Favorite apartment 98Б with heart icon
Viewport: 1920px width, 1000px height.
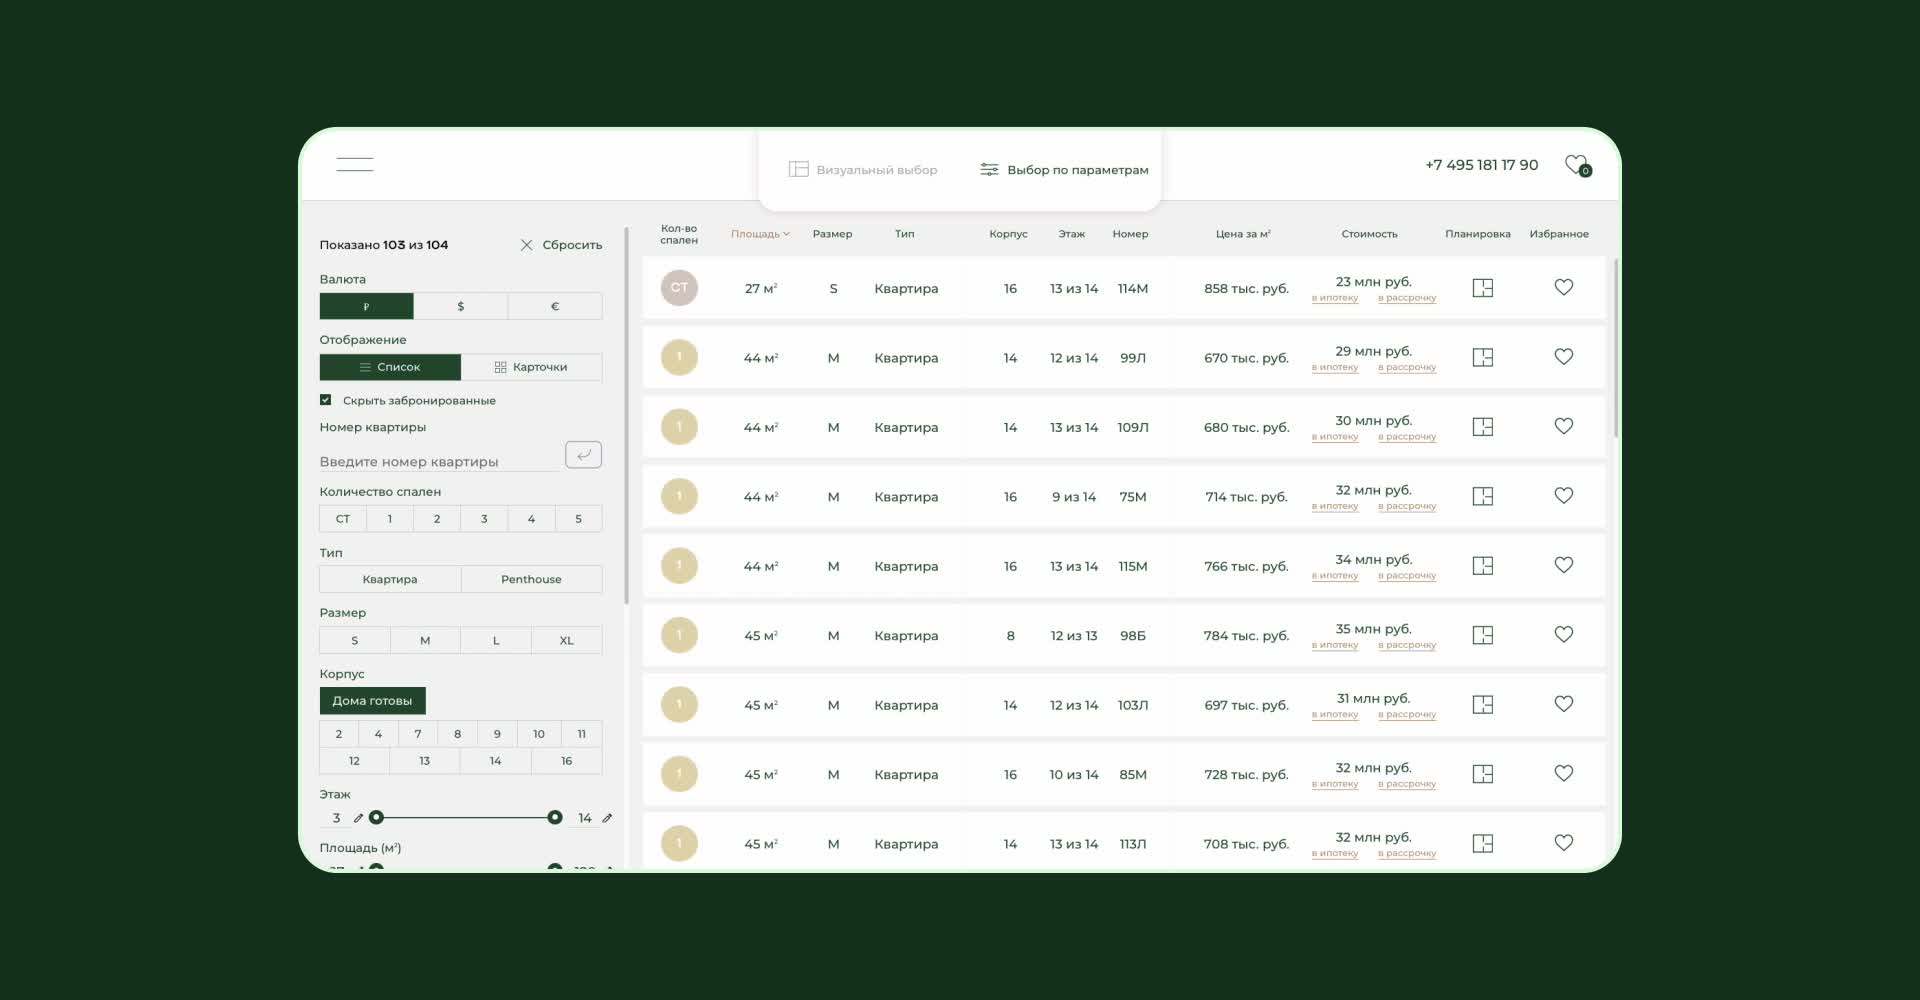pyautogui.click(x=1563, y=635)
